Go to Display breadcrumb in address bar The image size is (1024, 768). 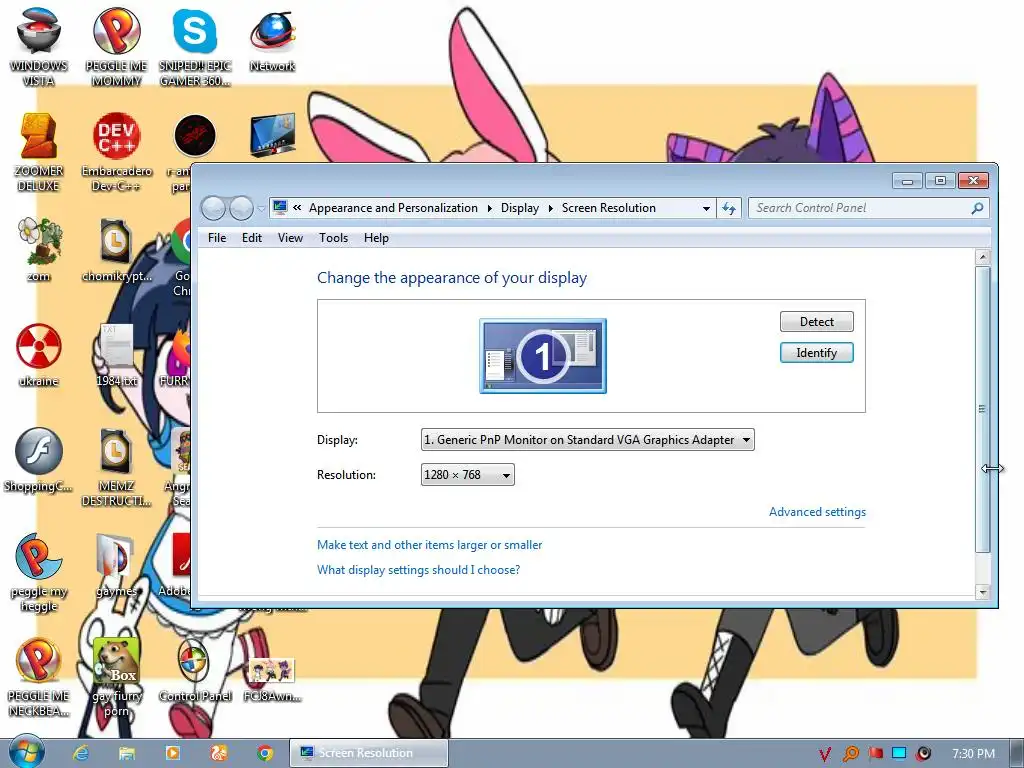520,208
